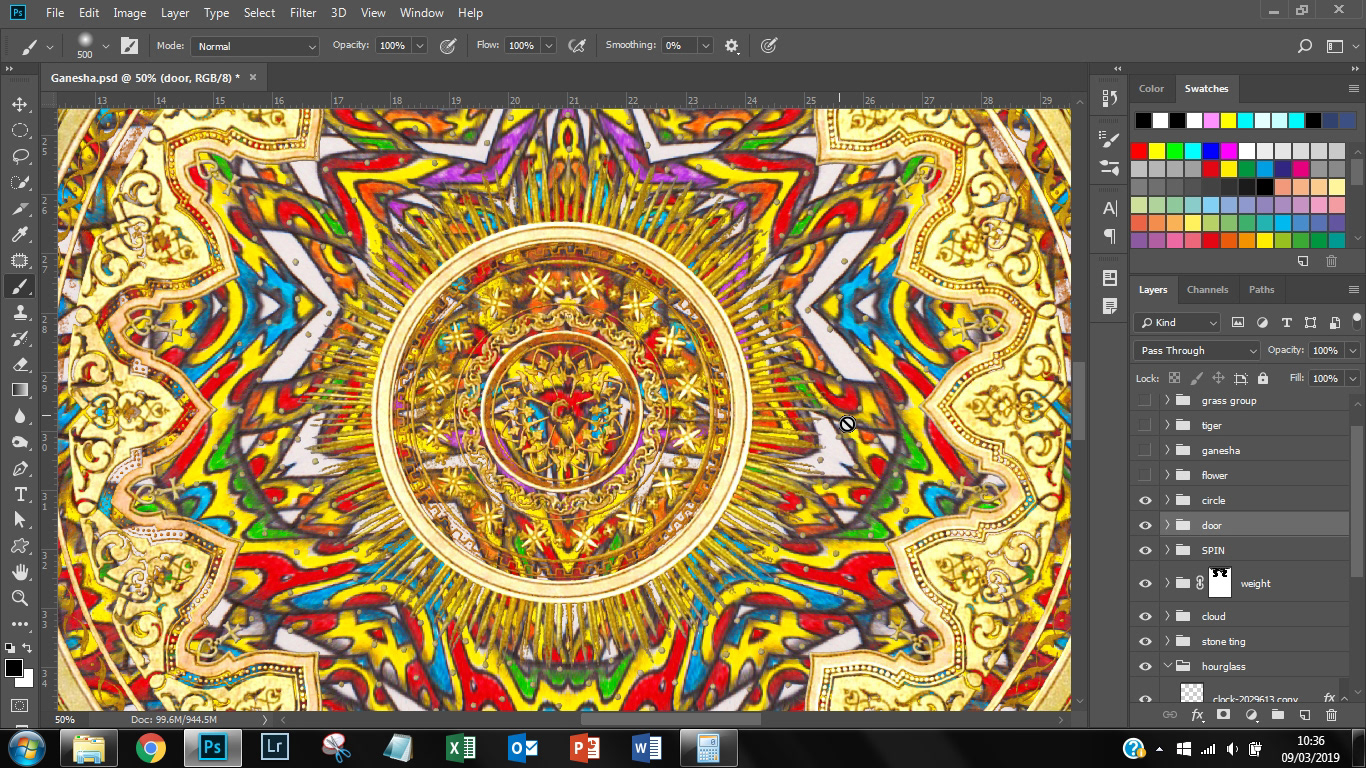Image resolution: width=1366 pixels, height=768 pixels.
Task: Pick the red swatch in Swatches panel
Action: (x=1139, y=151)
